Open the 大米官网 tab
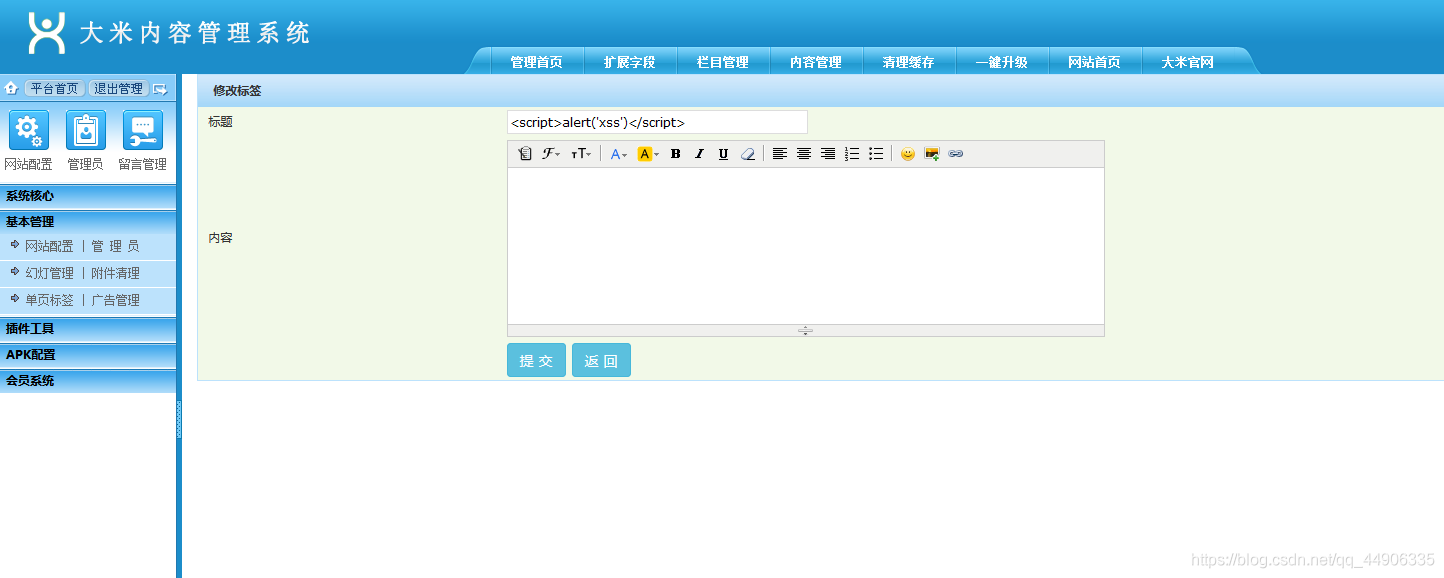 (x=1187, y=62)
